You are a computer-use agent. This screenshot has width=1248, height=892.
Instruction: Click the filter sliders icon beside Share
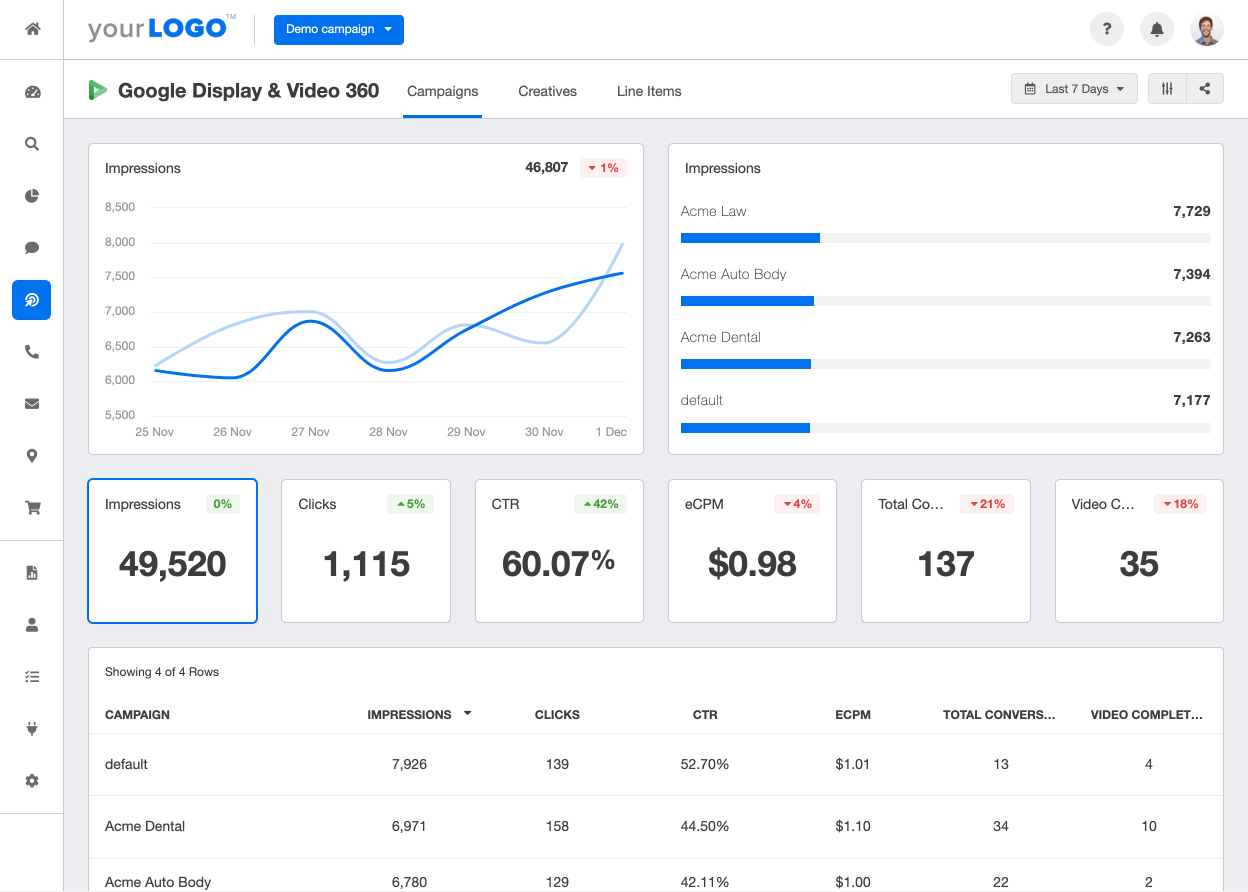pyautogui.click(x=1166, y=88)
